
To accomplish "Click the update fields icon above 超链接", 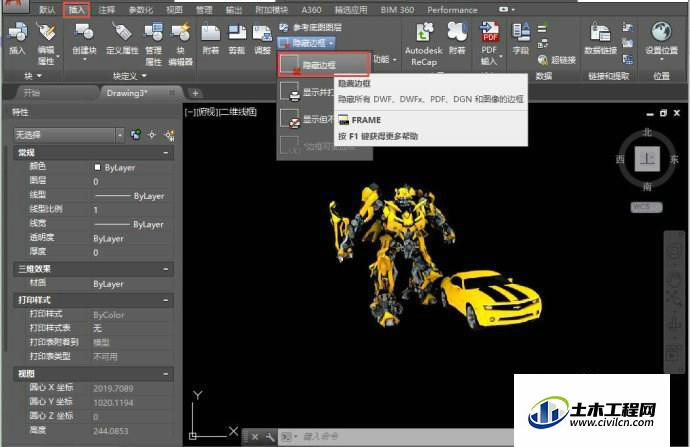I will click(x=542, y=29).
